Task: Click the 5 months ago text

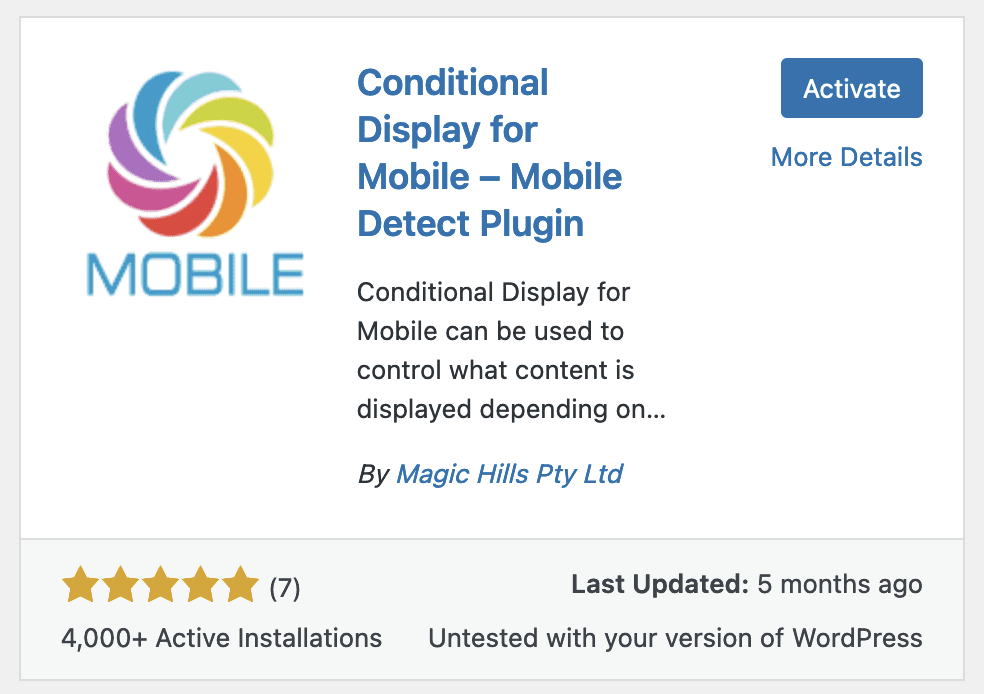Action: click(x=840, y=584)
